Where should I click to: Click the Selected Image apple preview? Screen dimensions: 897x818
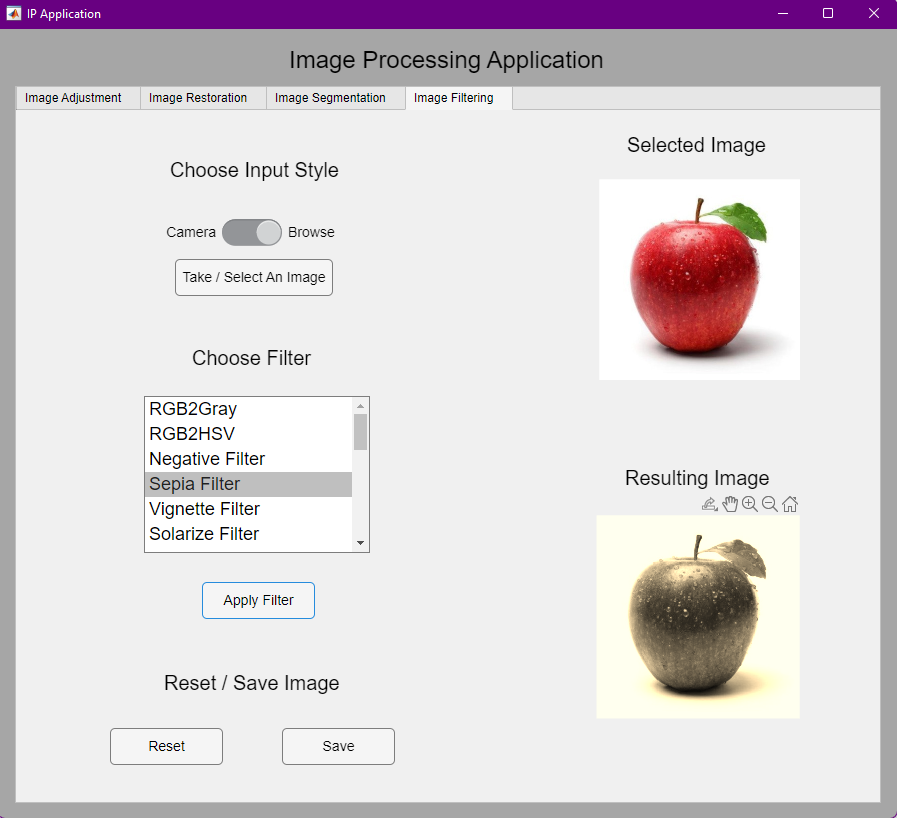(x=699, y=279)
